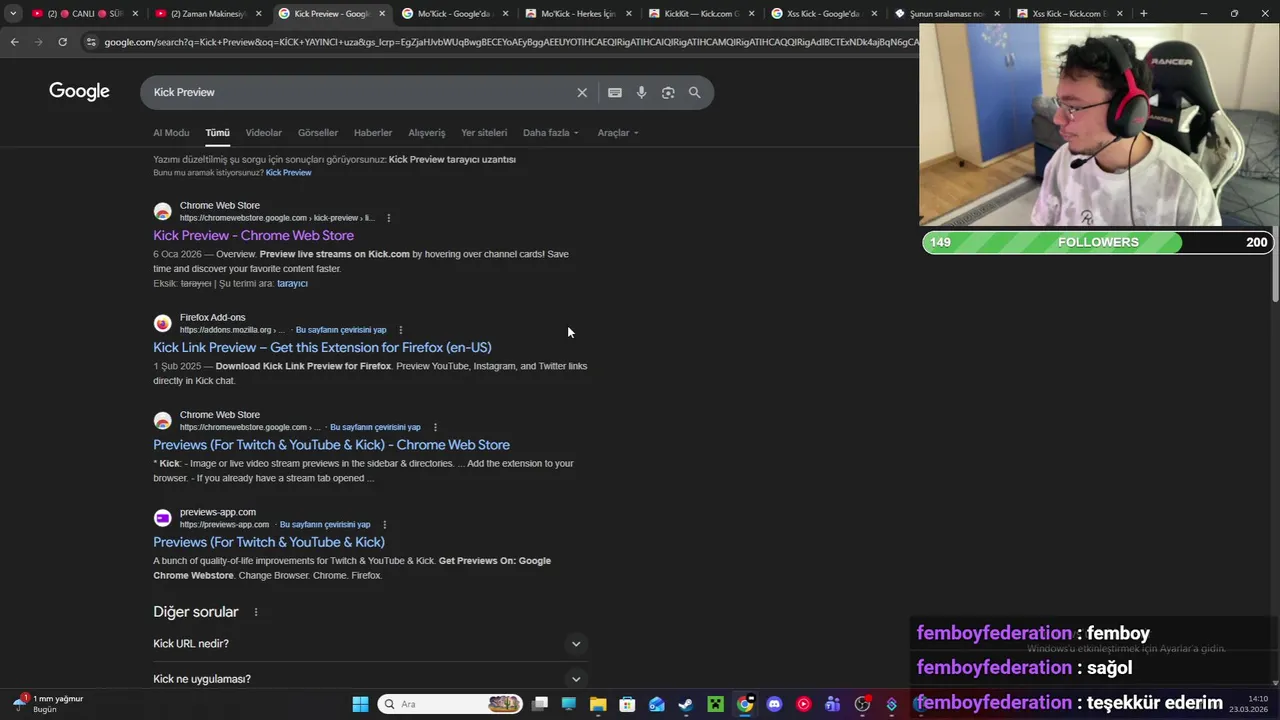The height and width of the screenshot is (720, 1280).
Task: Click the tarayıcı must-include link
Action: pos(292,284)
